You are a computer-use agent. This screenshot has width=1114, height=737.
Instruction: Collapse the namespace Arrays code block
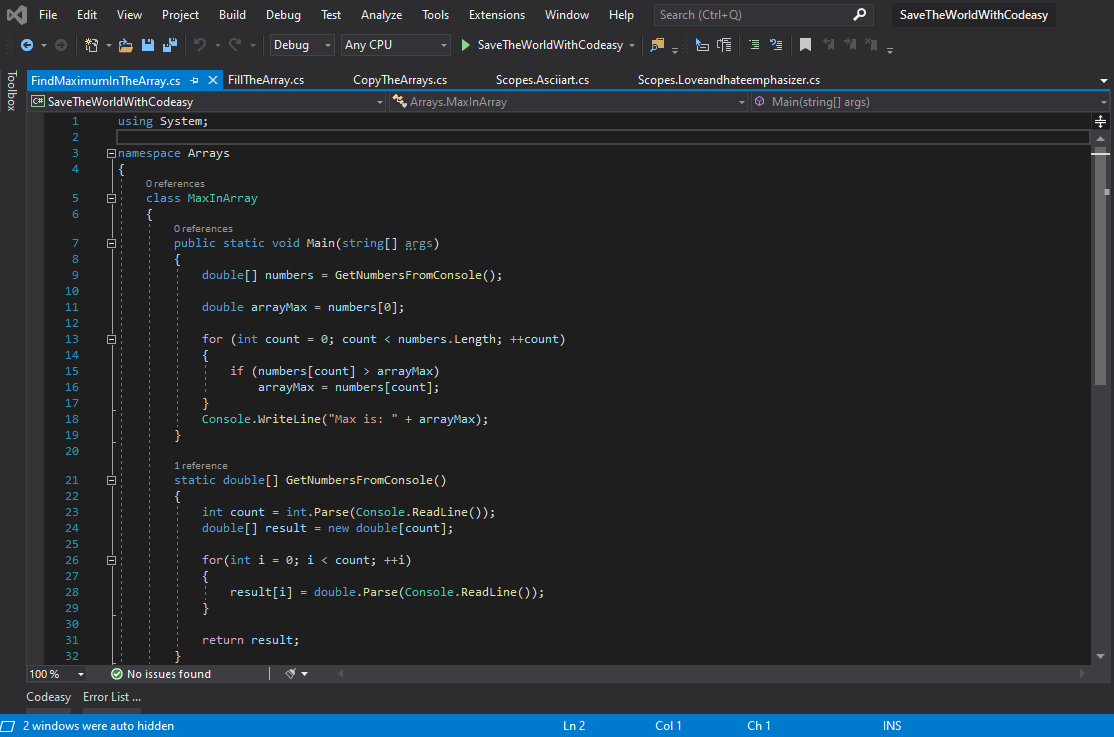111,153
